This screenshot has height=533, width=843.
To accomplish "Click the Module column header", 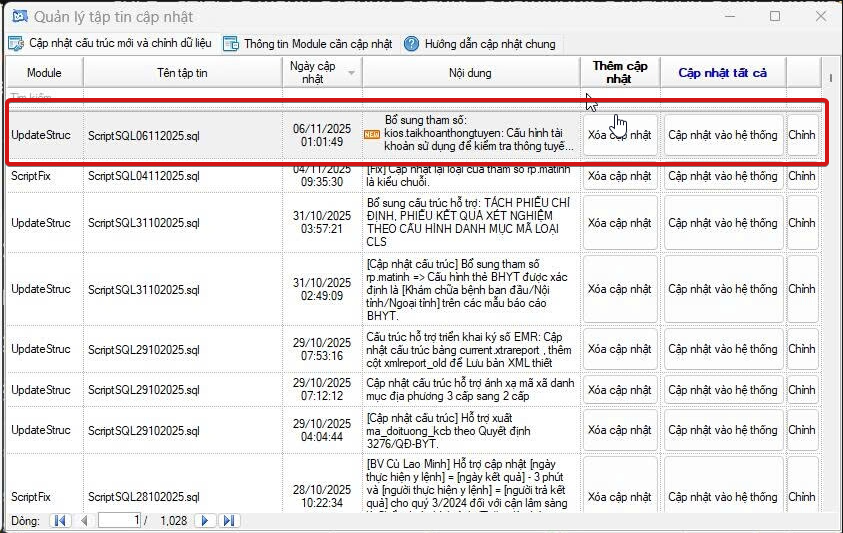I will [44, 73].
